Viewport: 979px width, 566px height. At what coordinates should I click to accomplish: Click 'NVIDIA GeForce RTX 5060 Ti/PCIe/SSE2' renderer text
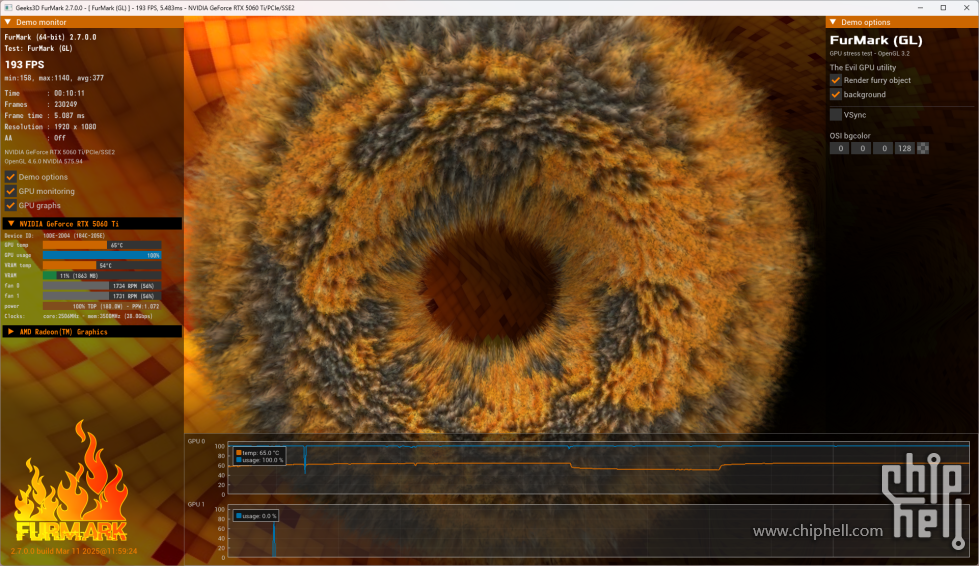60,152
